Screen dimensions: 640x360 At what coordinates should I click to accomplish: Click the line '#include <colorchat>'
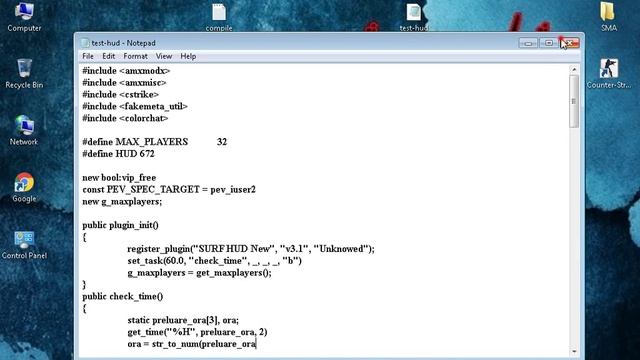tap(125, 118)
